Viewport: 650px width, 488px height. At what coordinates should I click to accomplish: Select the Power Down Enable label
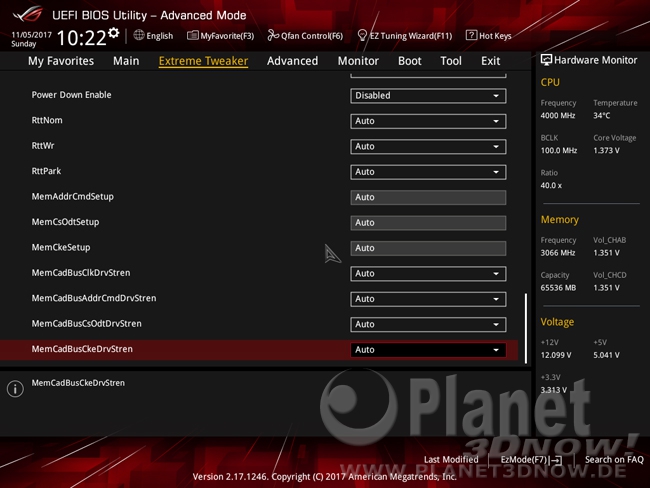[x=71, y=95]
